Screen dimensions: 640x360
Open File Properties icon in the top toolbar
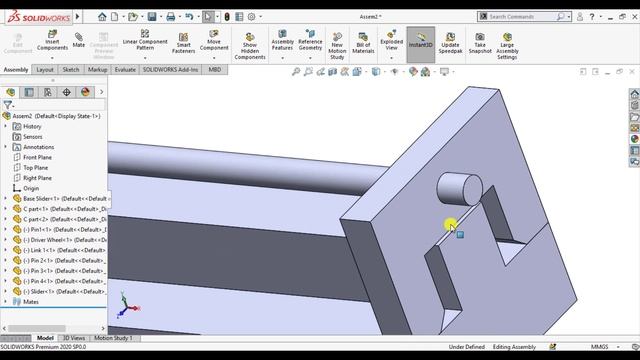239,17
